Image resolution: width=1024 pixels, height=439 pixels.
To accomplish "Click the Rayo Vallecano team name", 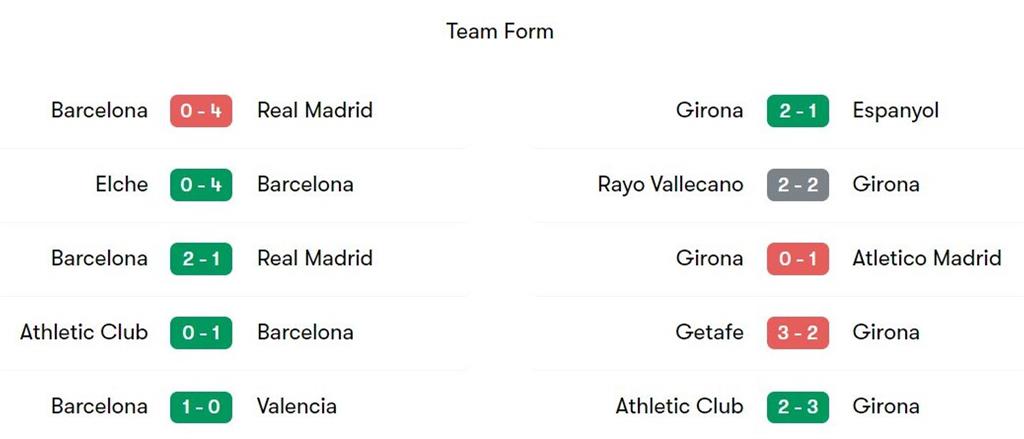I will click(670, 185).
